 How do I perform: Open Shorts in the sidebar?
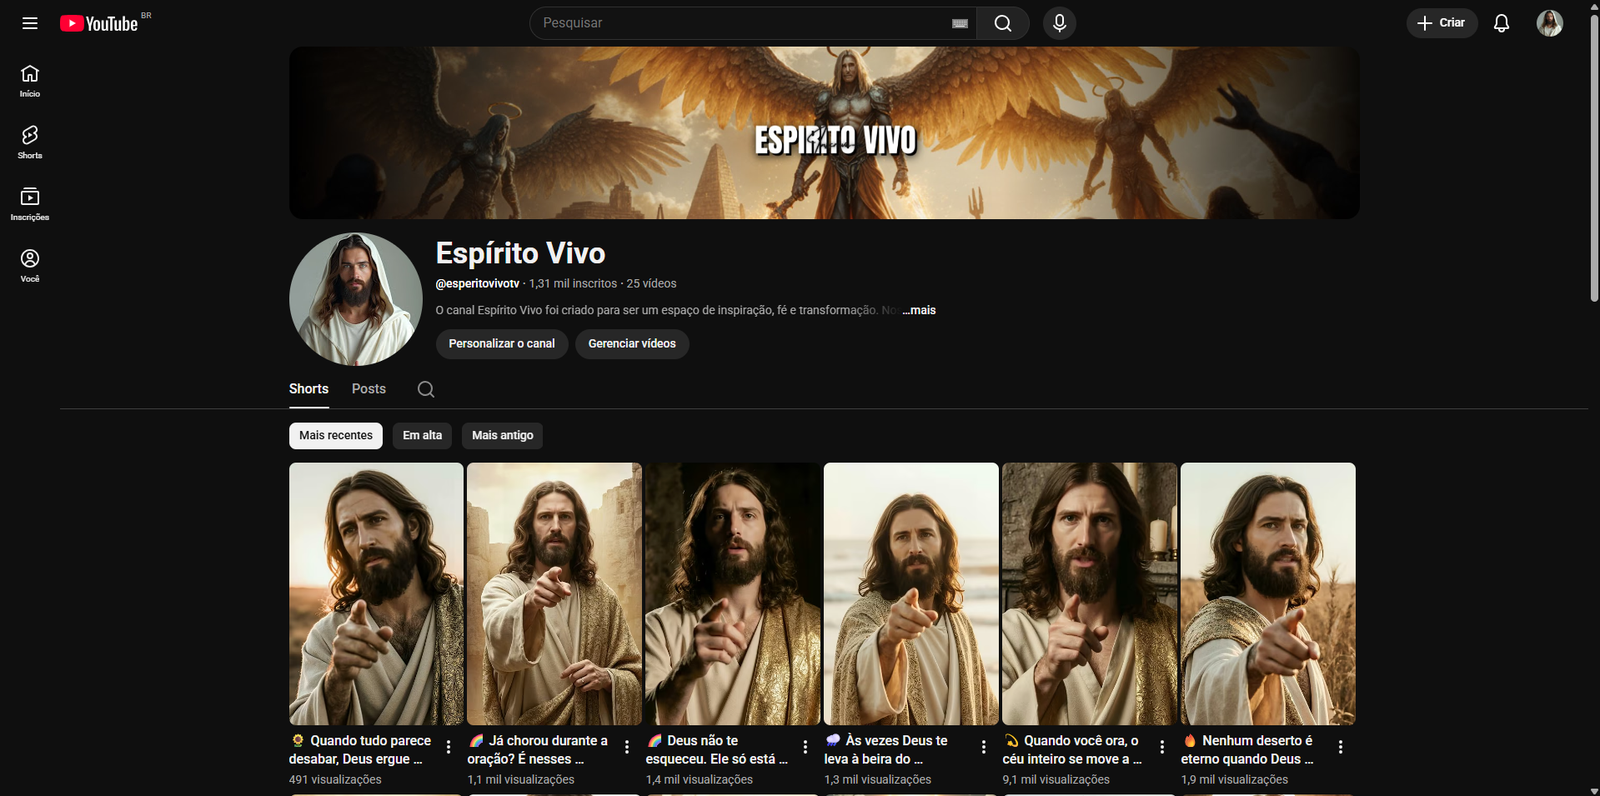click(30, 143)
